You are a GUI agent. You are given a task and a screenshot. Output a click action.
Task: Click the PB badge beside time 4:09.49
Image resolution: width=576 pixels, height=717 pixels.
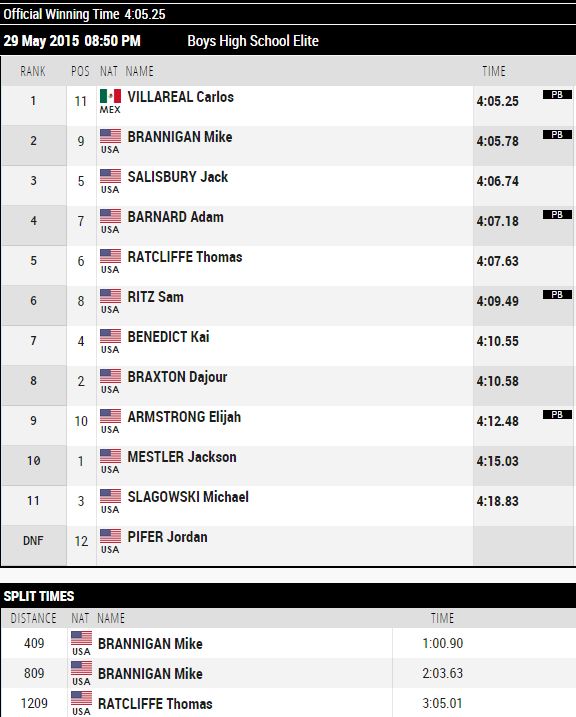pyautogui.click(x=557, y=294)
